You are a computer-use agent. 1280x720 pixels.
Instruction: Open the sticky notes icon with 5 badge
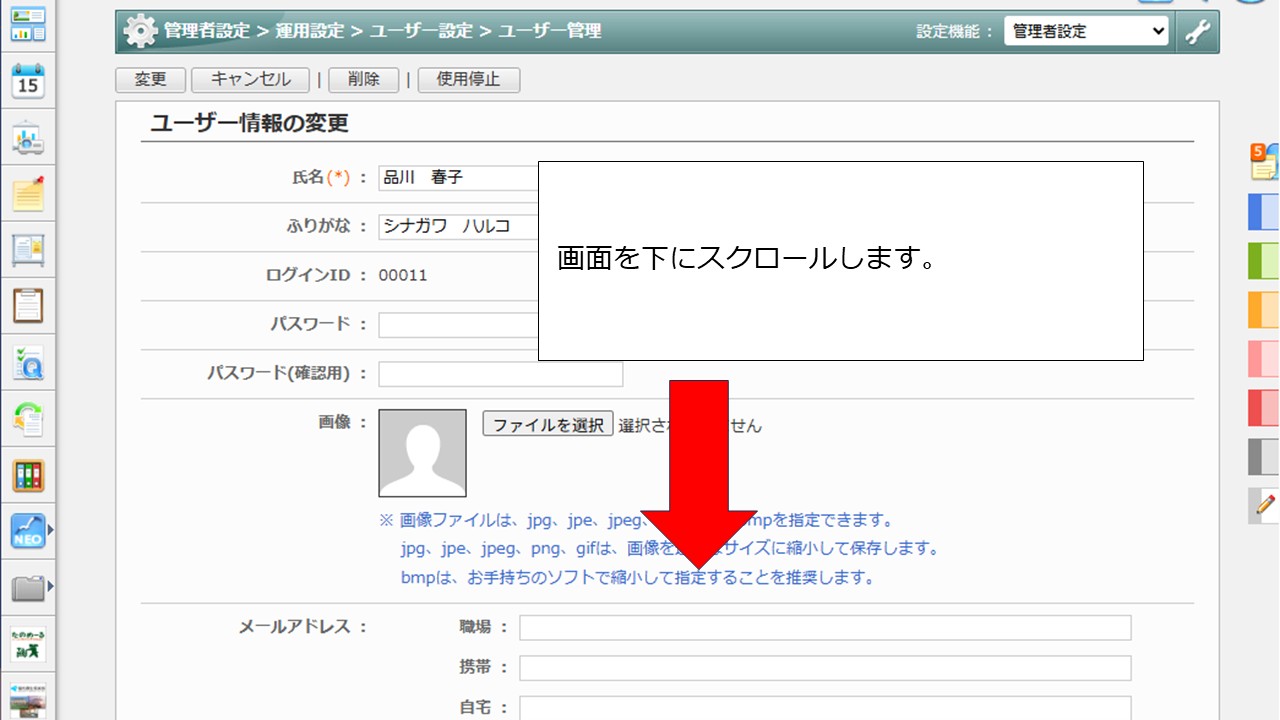1264,162
